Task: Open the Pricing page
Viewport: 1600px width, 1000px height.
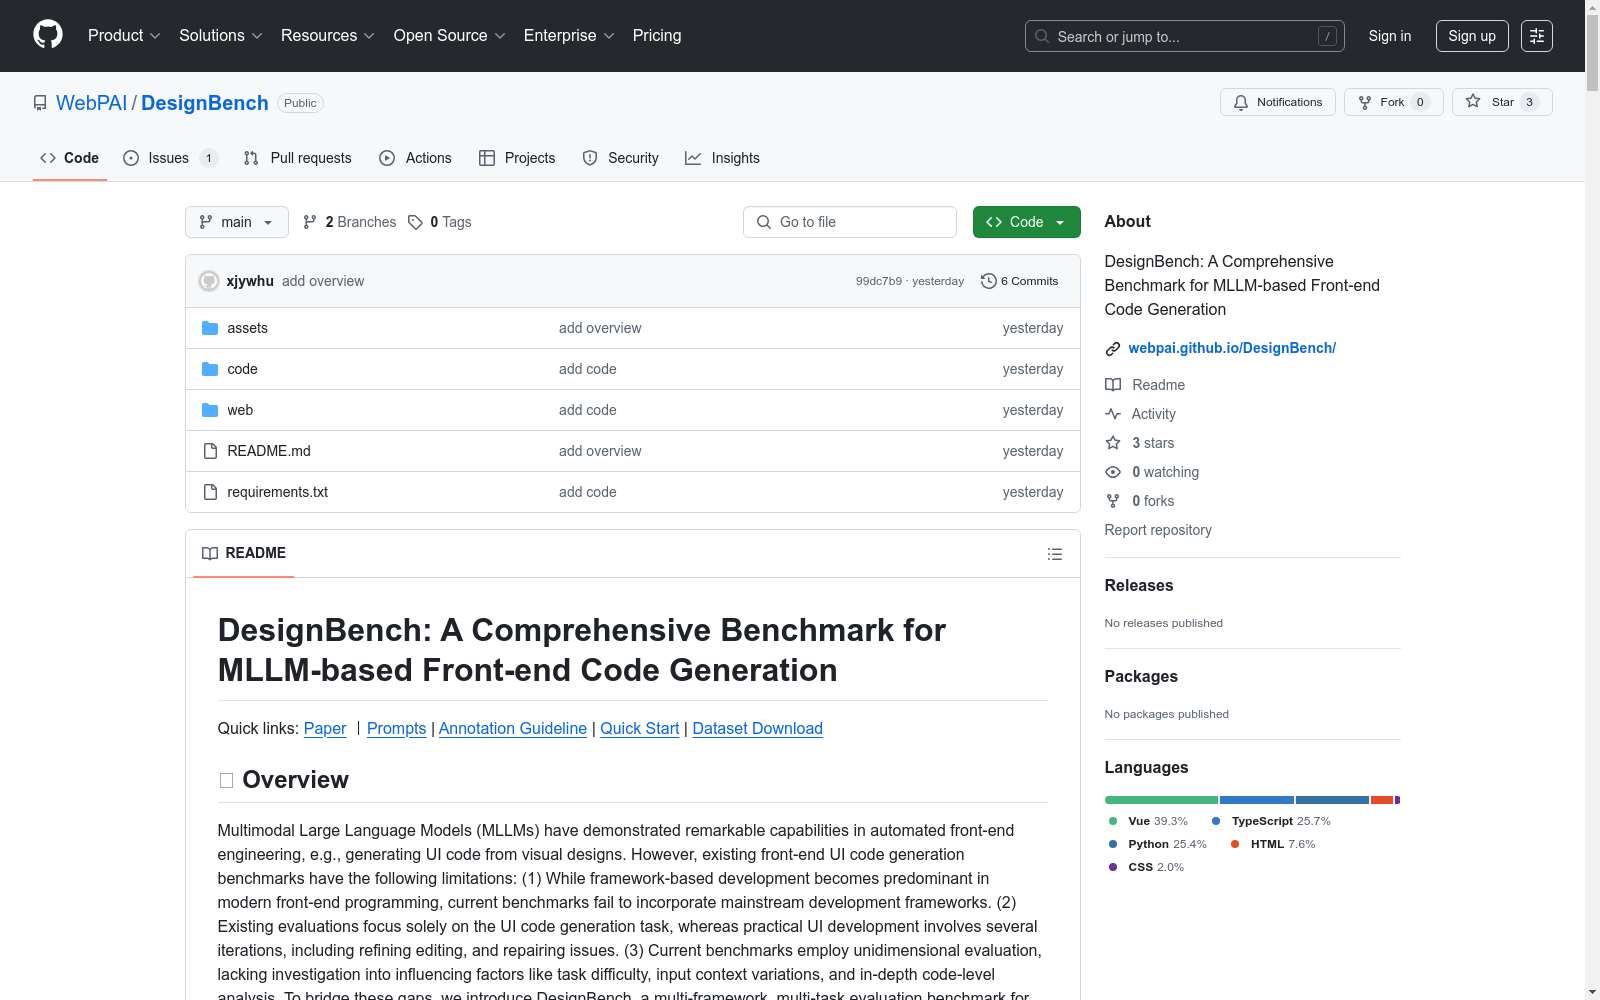Action: pos(657,36)
